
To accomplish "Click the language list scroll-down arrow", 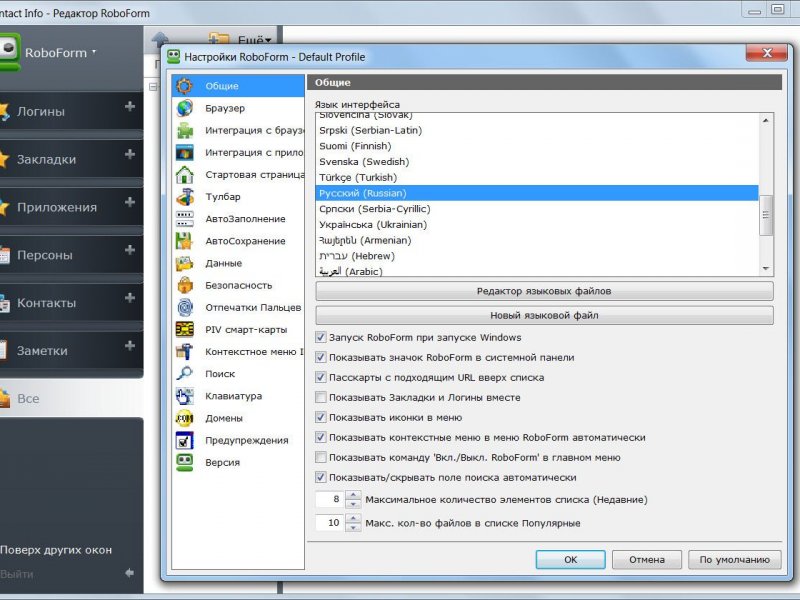I will (x=766, y=268).
